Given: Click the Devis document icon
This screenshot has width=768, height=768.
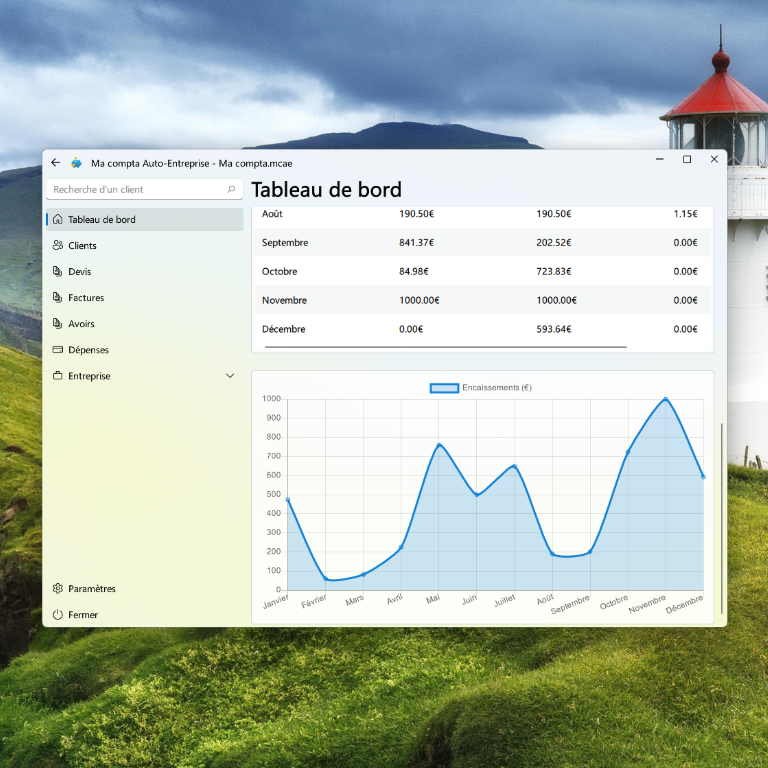Looking at the screenshot, I should [x=57, y=271].
